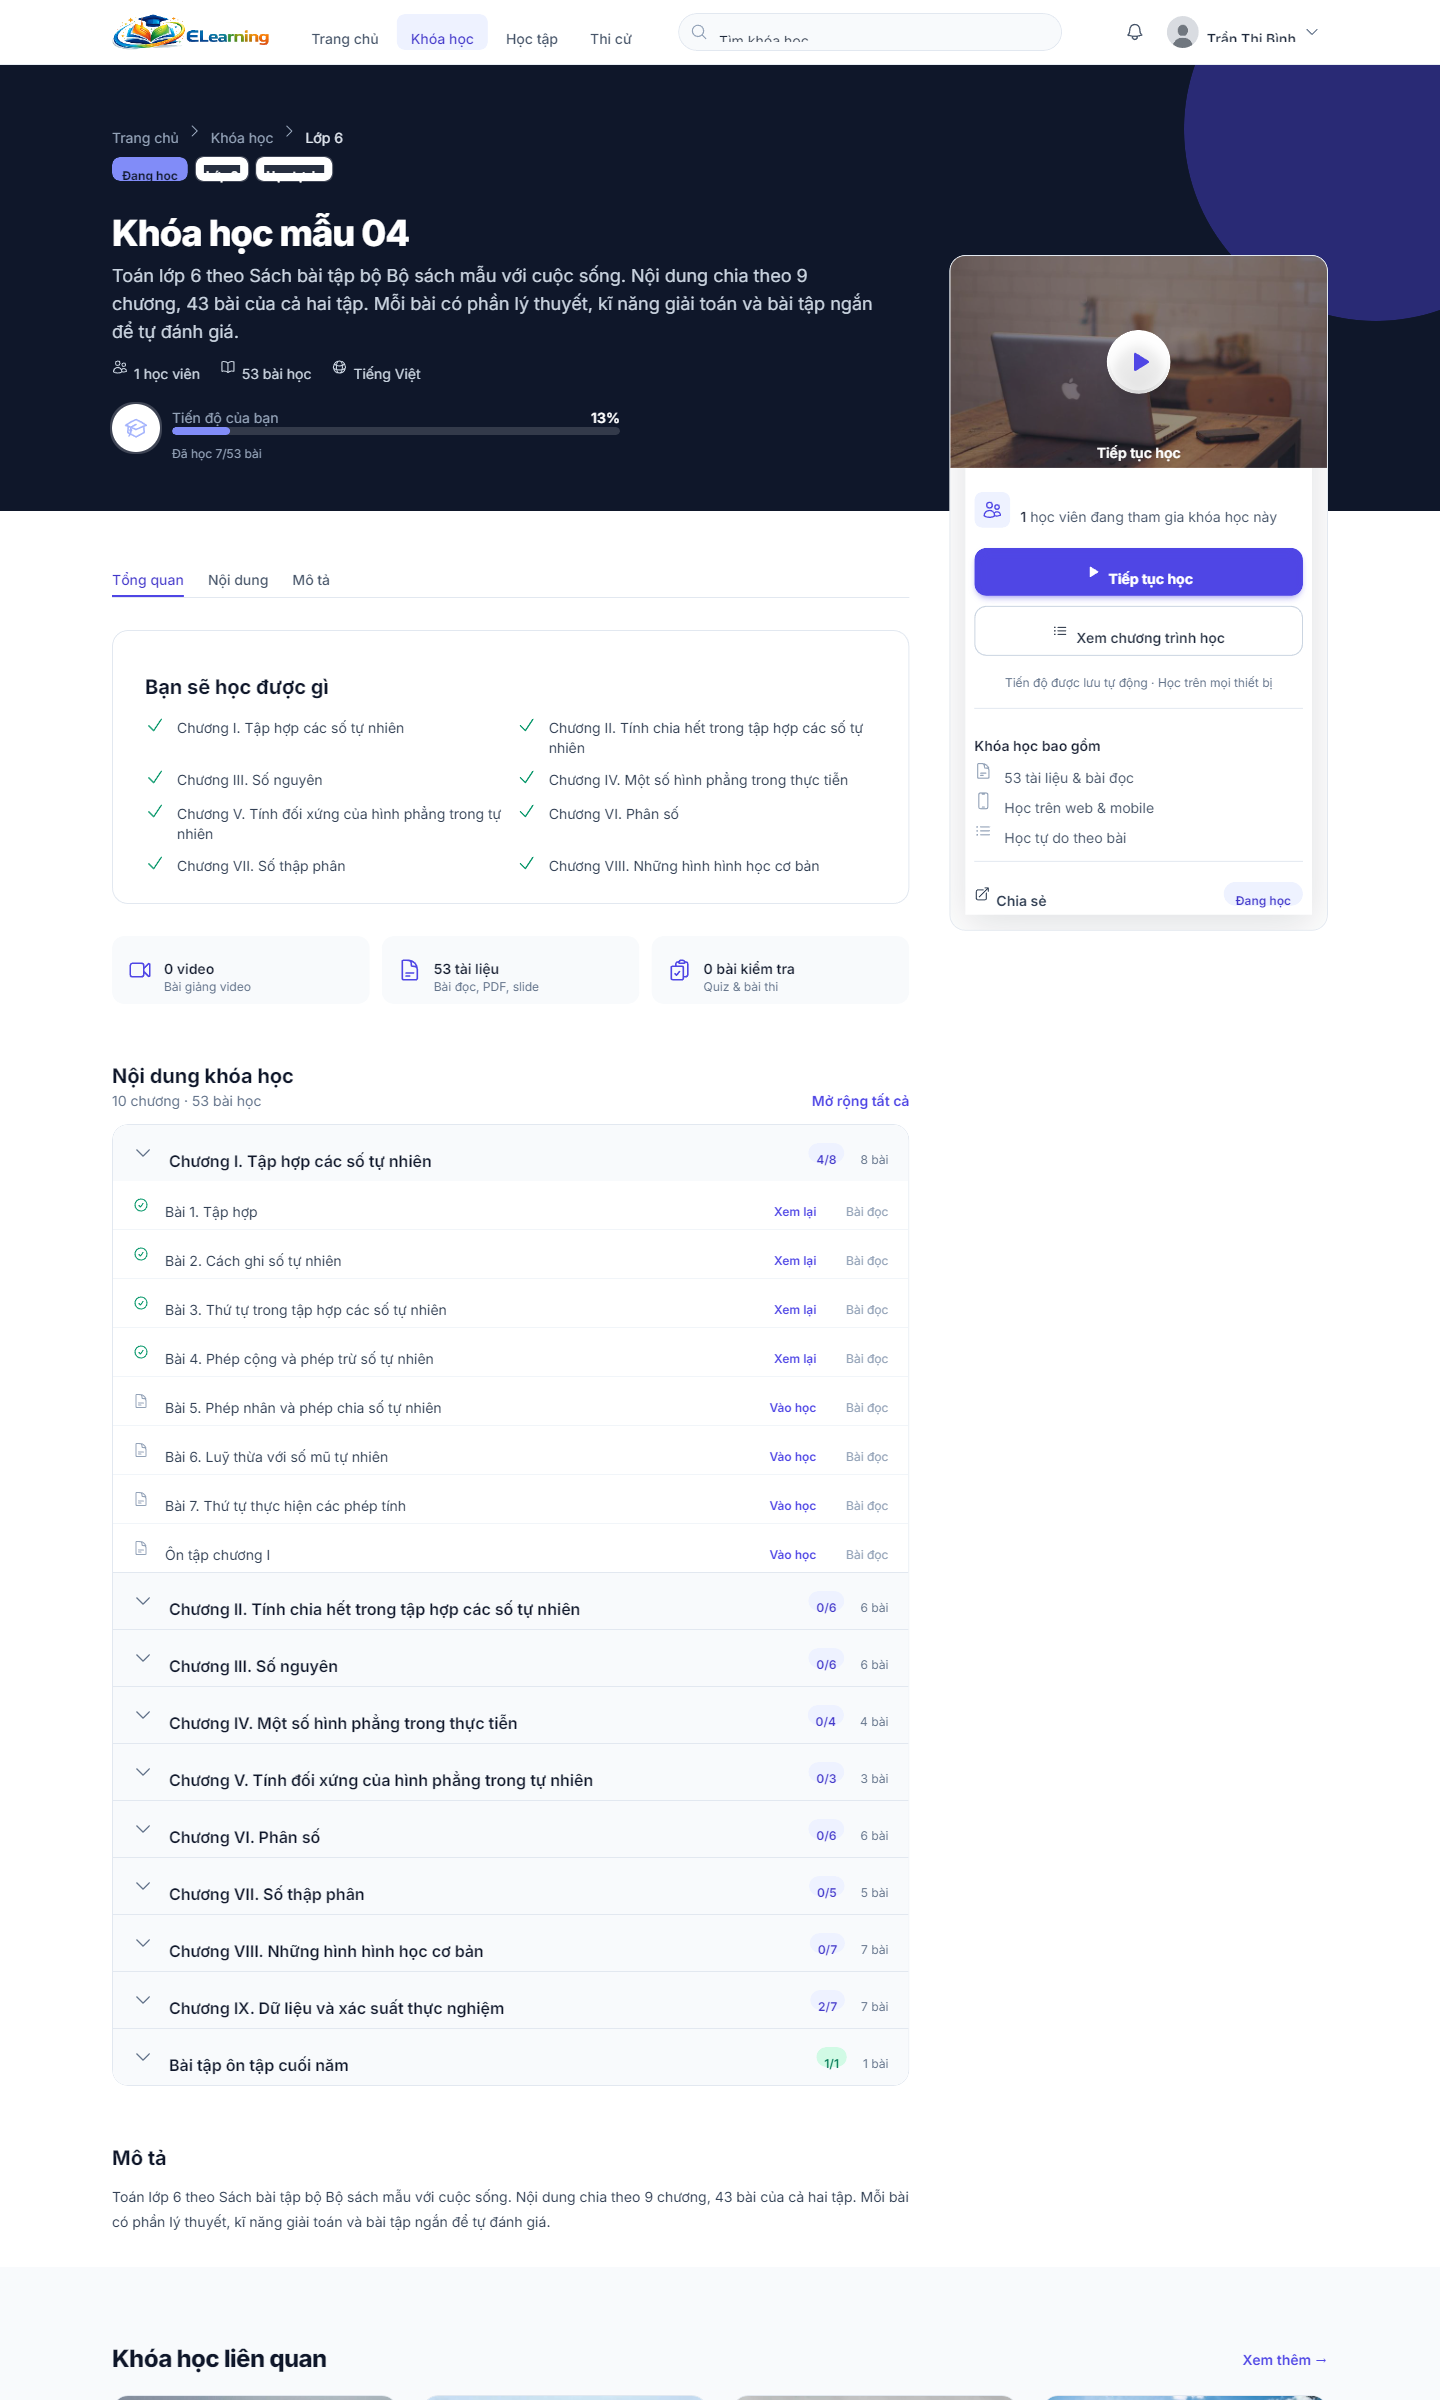Click the graduation cap progress icon
Viewport: 1440px width, 2400px height.
136,428
